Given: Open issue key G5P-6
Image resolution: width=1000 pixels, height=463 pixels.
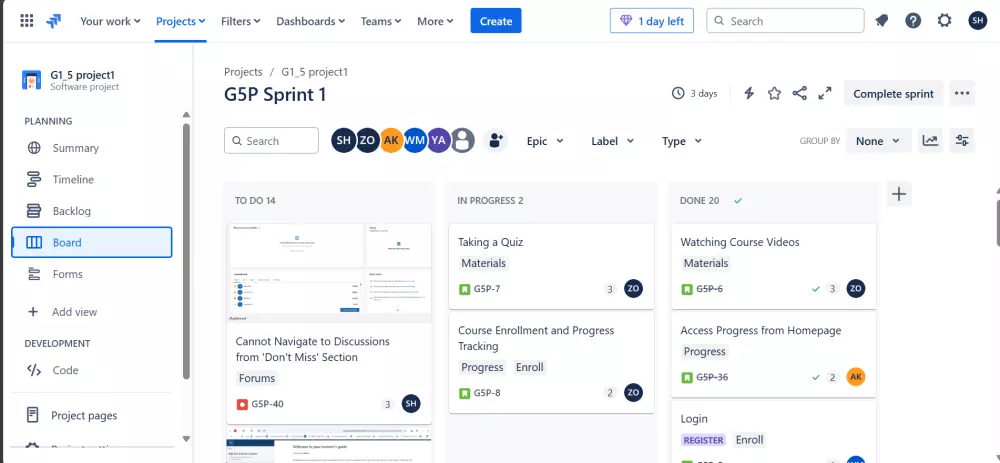Looking at the screenshot, I should click(x=709, y=289).
